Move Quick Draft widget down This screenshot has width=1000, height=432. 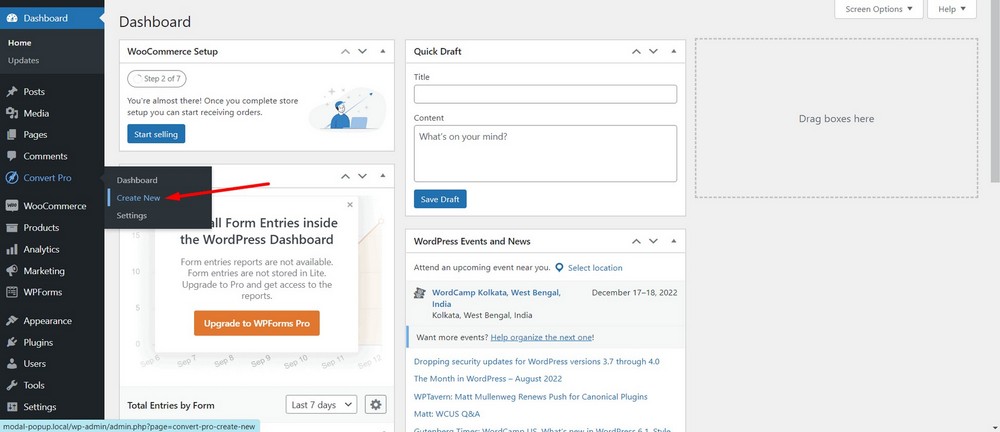(653, 52)
